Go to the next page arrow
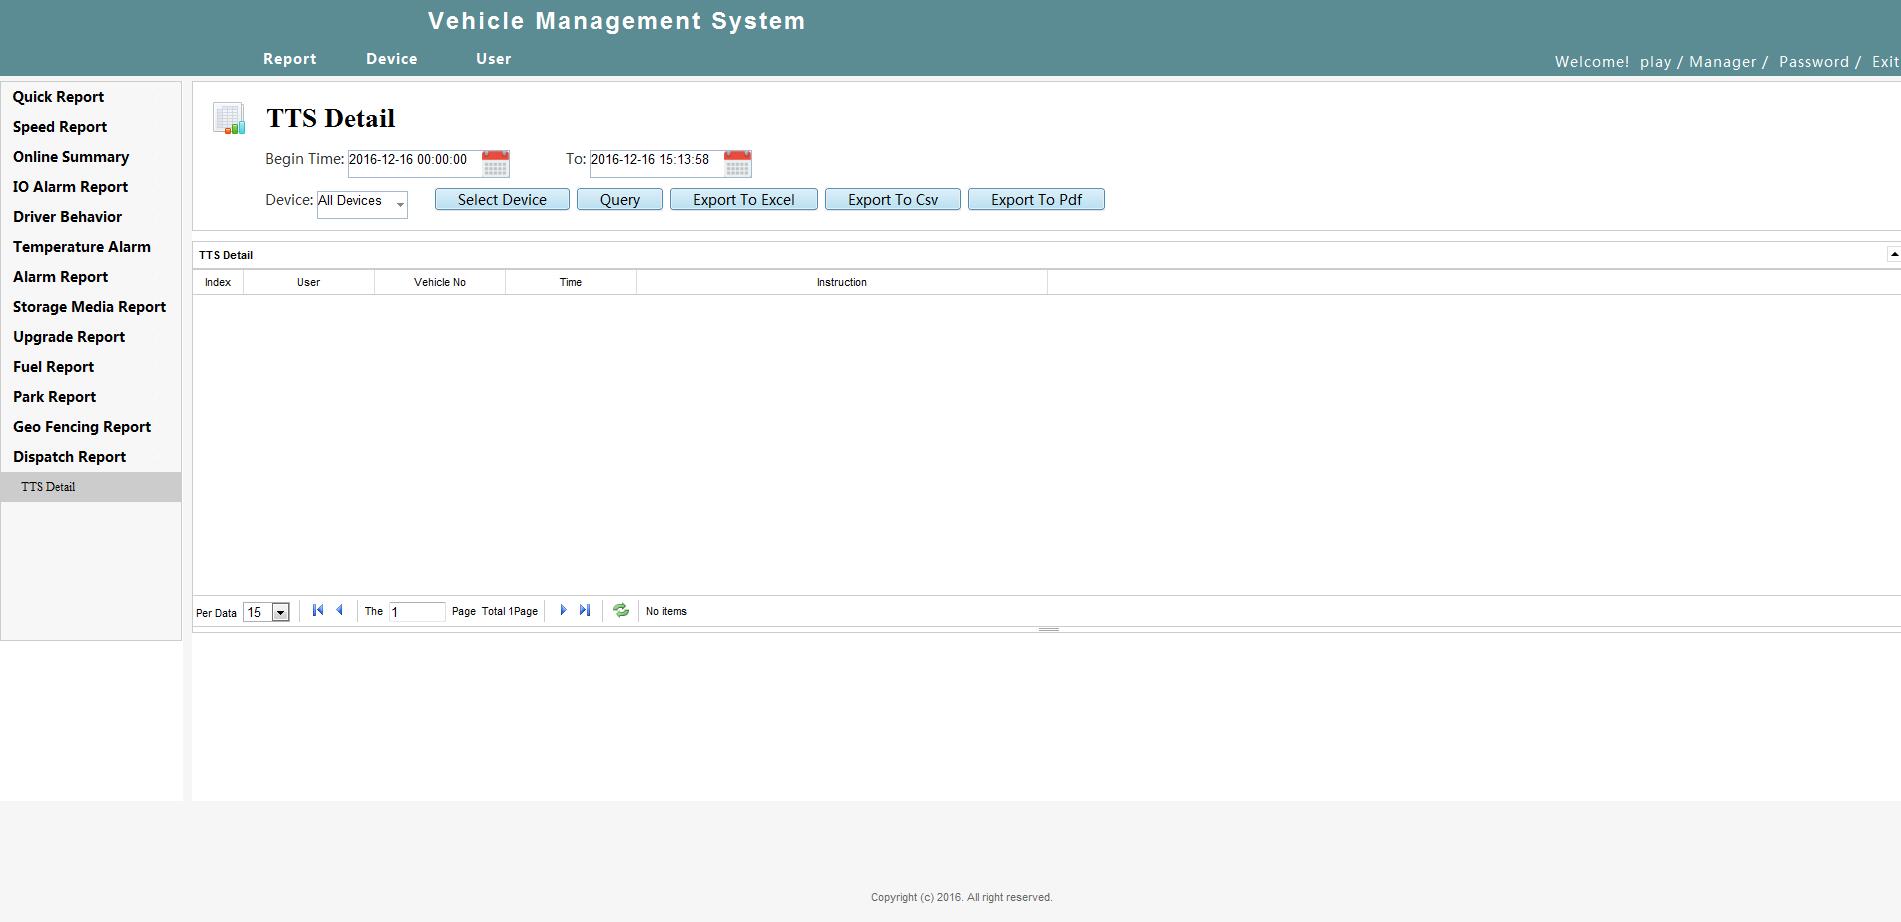1901x922 pixels. point(563,610)
